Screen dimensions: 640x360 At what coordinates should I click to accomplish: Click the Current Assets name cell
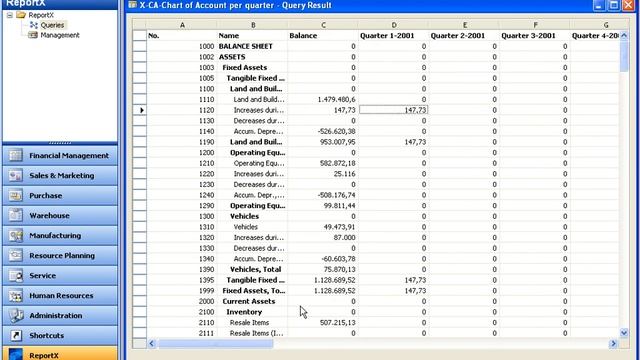(x=253, y=301)
